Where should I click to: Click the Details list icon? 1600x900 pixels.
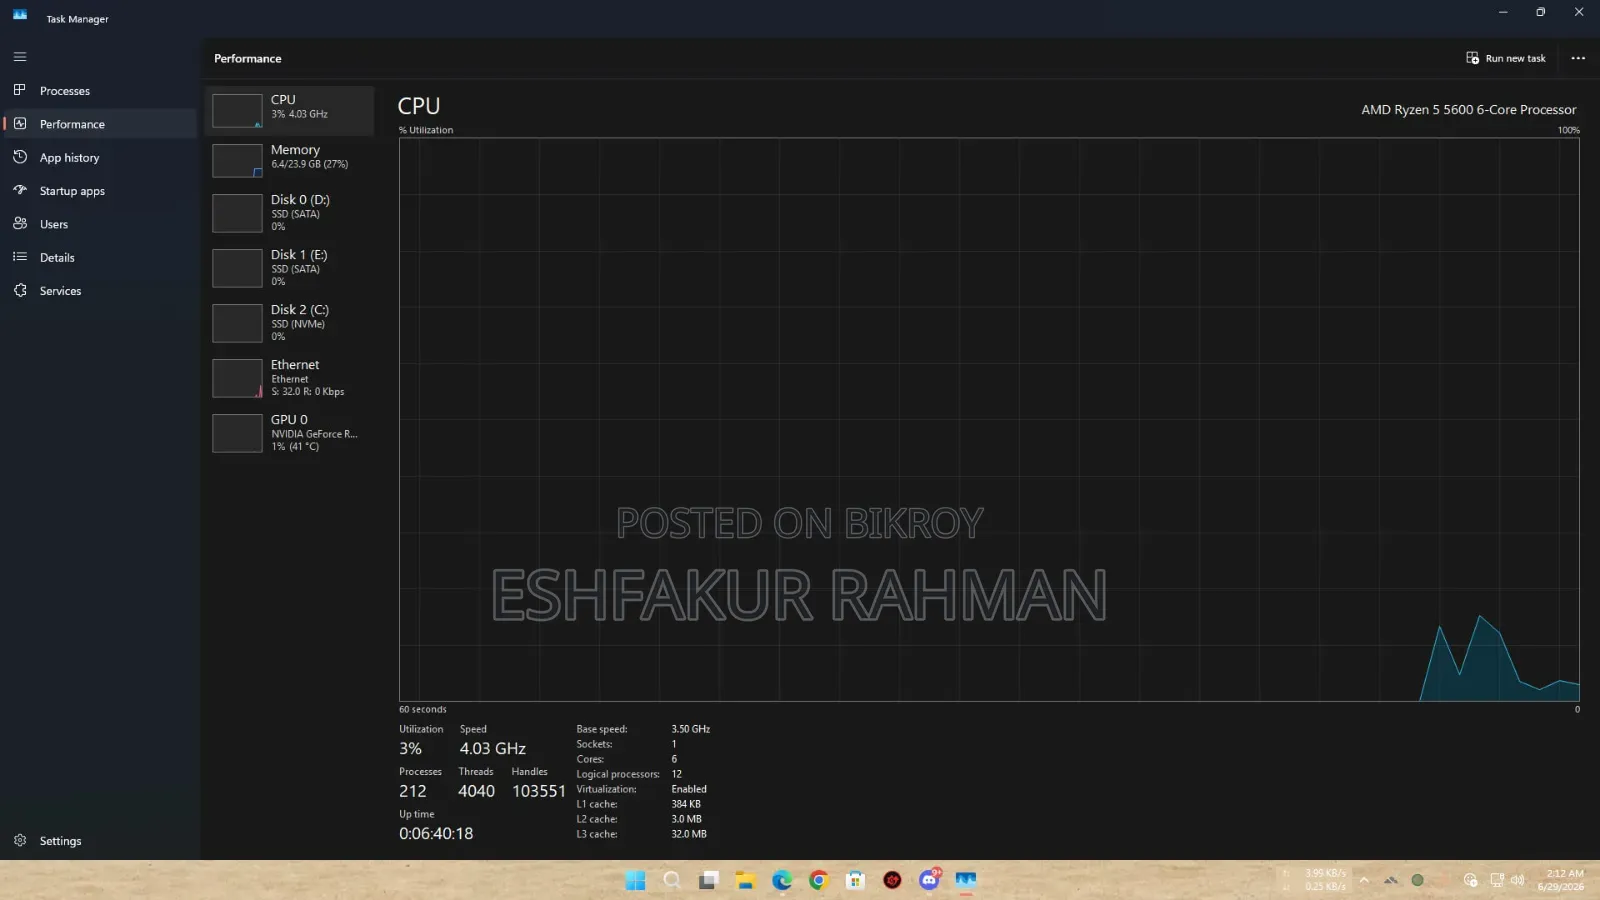click(x=20, y=257)
